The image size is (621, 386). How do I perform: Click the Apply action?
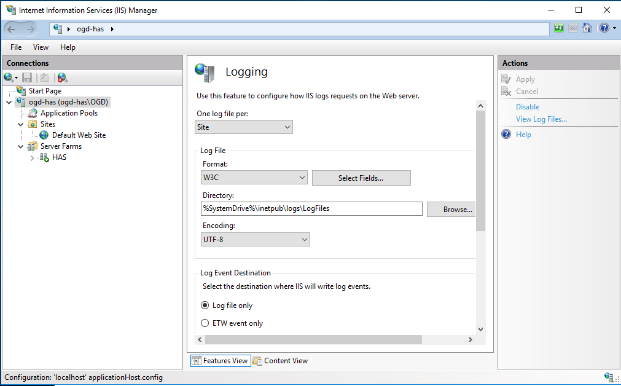click(x=525, y=80)
